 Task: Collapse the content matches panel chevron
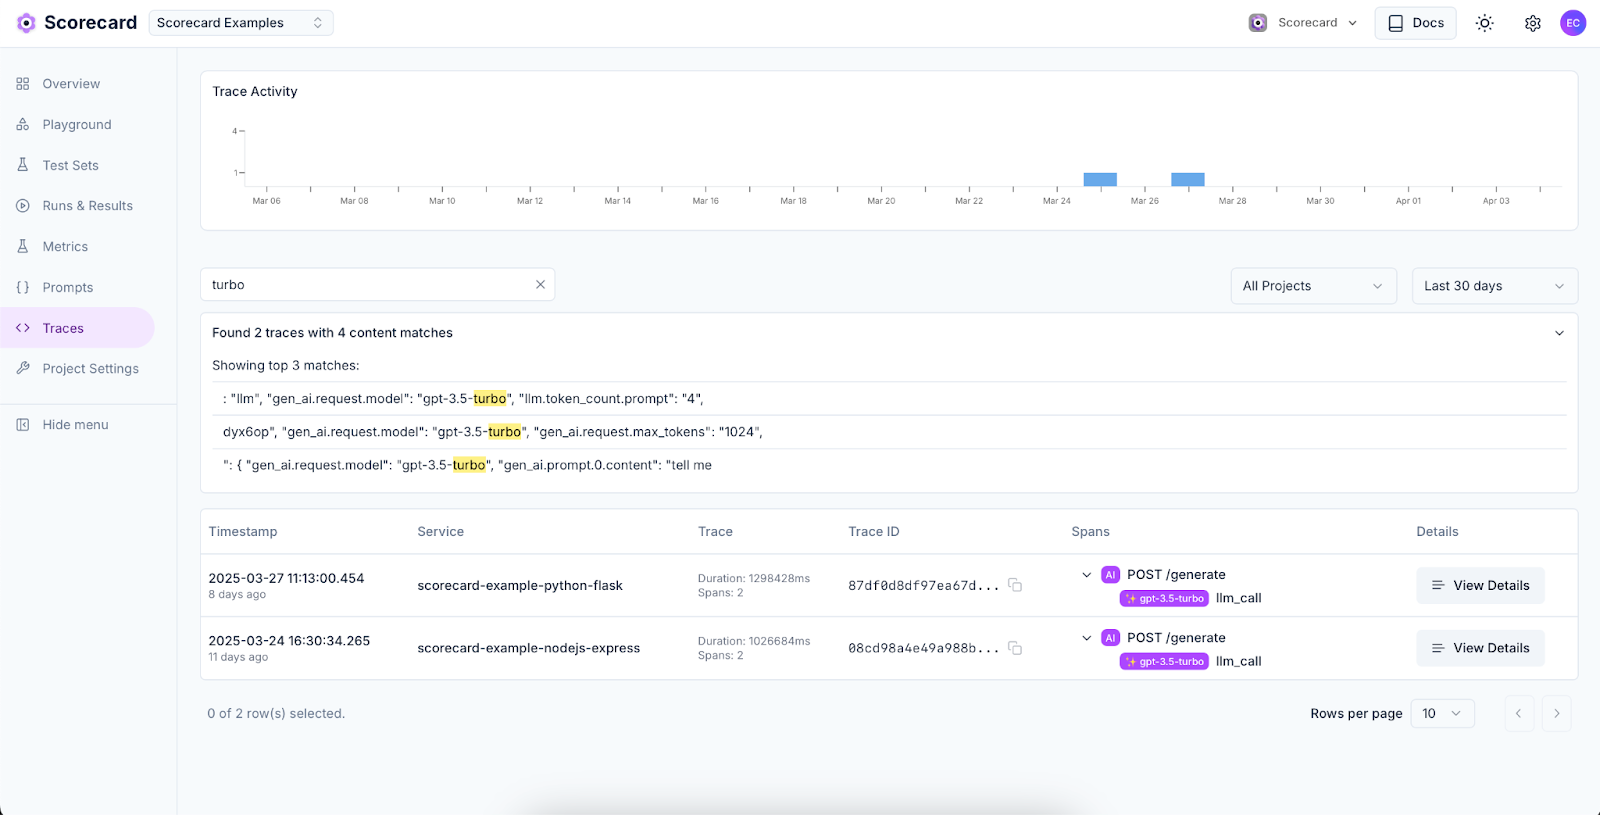[x=1559, y=333]
